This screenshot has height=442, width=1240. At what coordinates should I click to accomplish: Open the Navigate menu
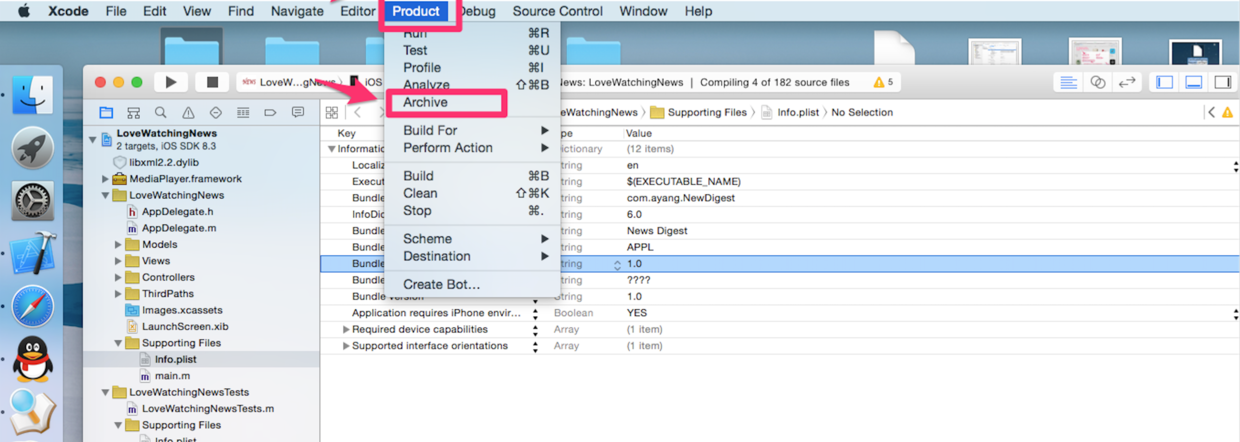[297, 11]
